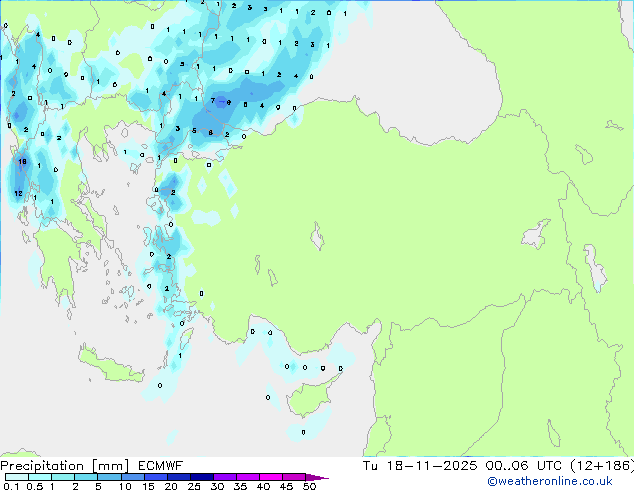The width and height of the screenshot is (634, 490).
Task: Click the '7' precipitation value on map
Action: coord(213,100)
